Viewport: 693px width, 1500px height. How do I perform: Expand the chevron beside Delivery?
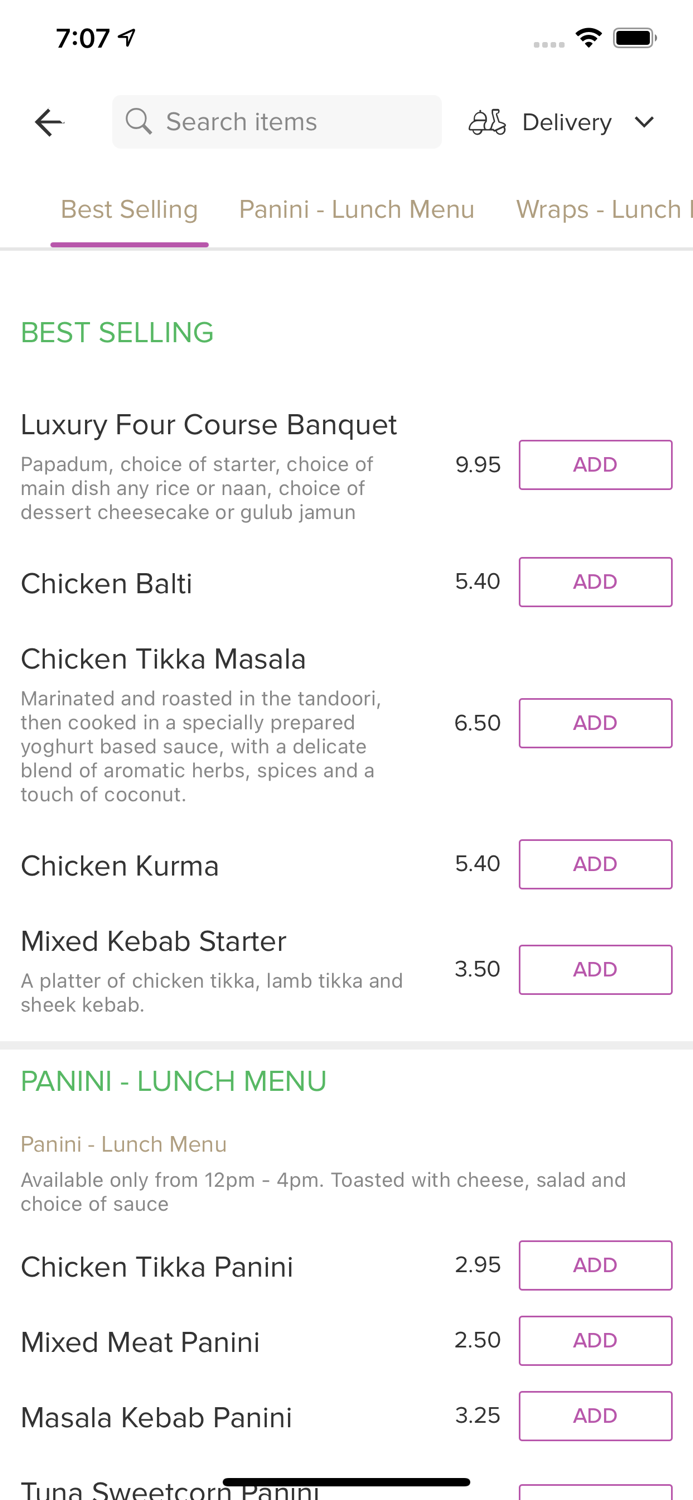[645, 122]
